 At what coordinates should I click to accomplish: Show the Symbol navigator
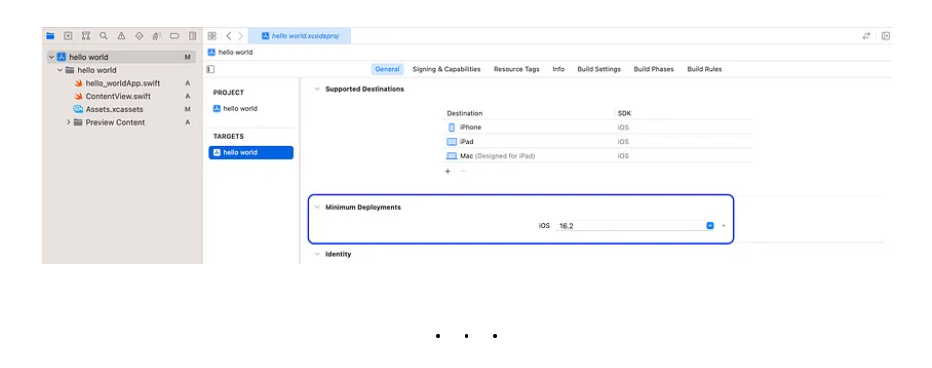86,36
